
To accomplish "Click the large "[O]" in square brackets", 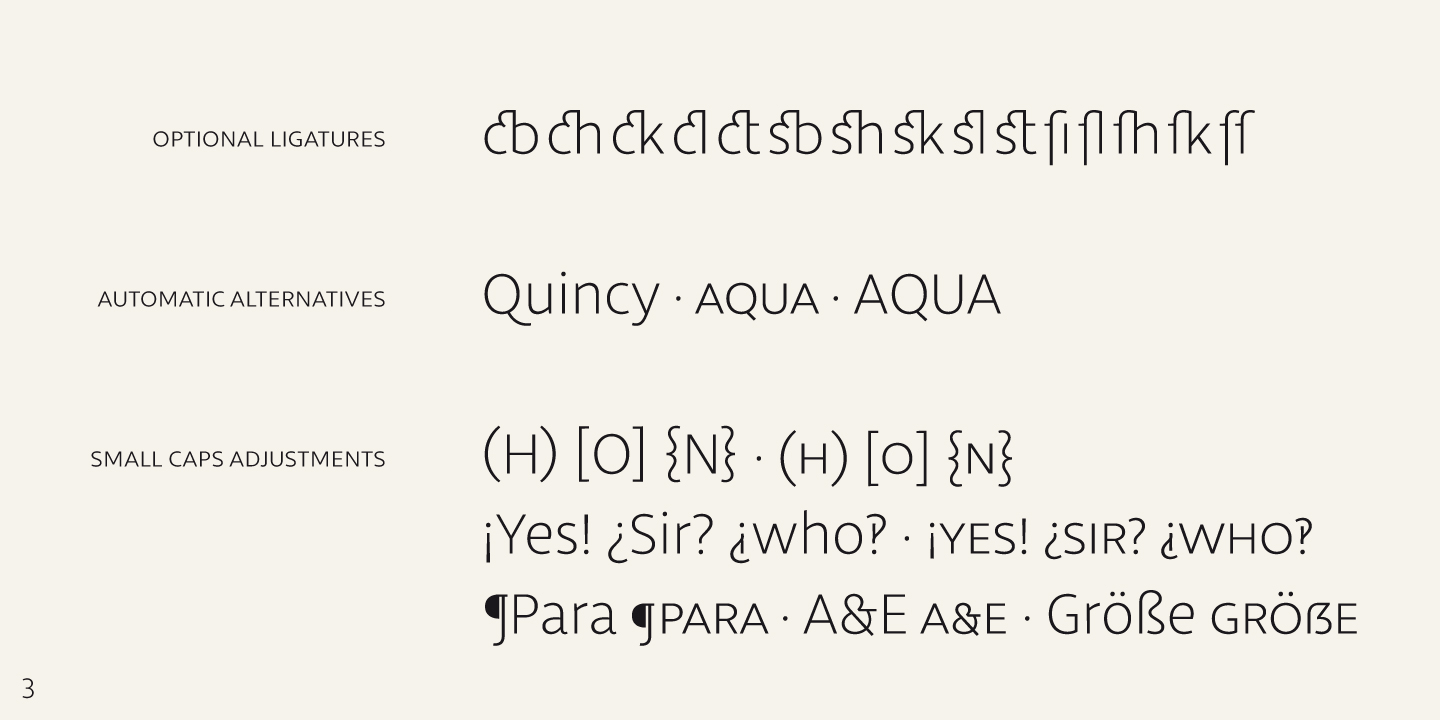I will tap(611, 455).
